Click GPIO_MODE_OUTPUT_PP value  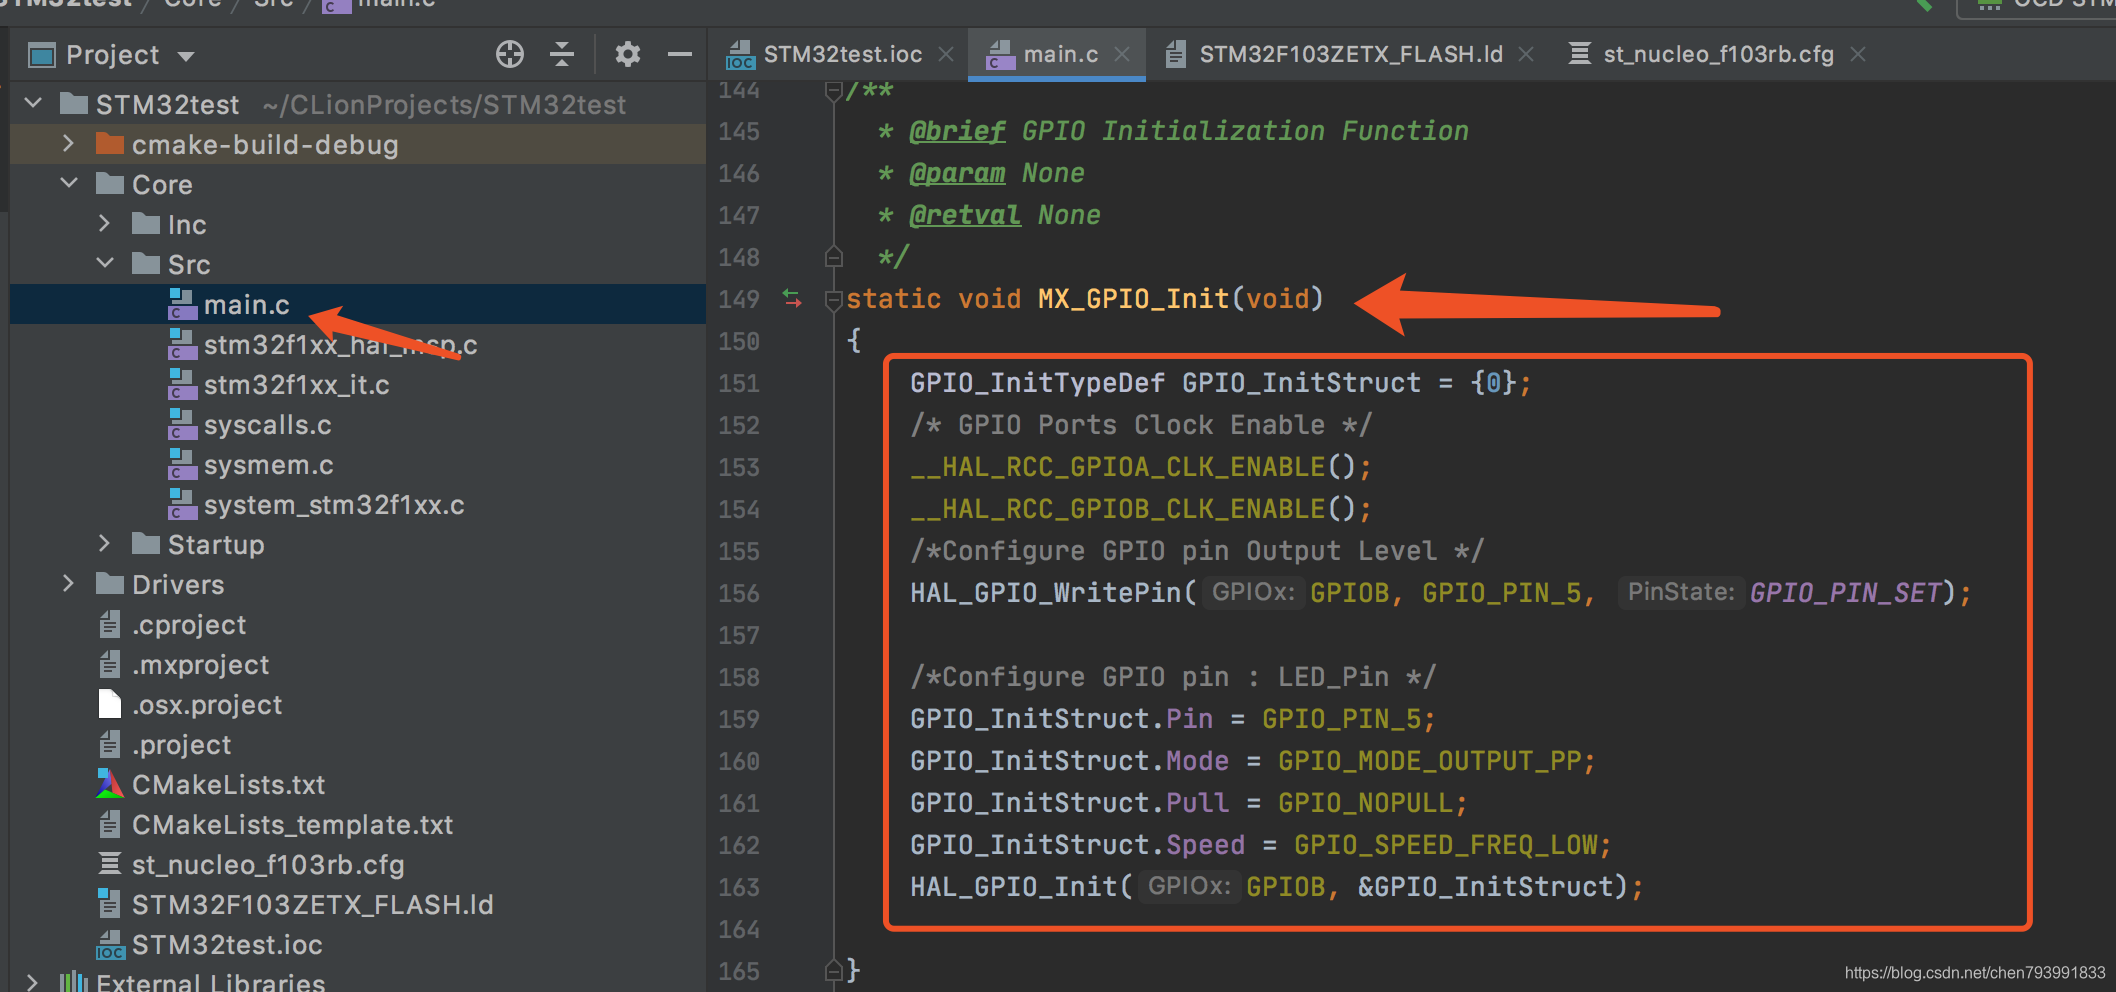(x=1429, y=761)
